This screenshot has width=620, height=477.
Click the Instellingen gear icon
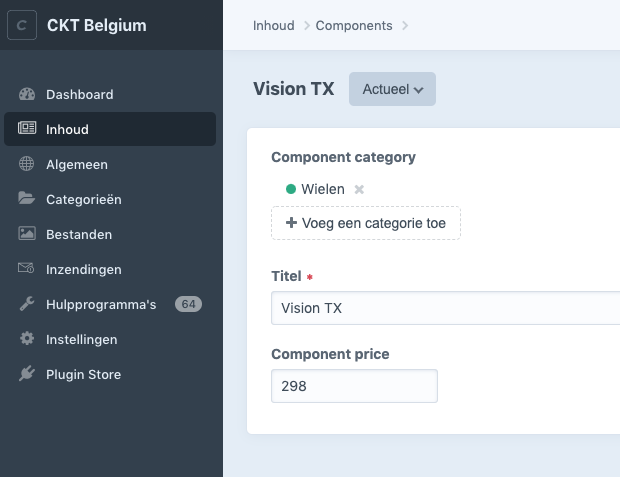point(27,339)
